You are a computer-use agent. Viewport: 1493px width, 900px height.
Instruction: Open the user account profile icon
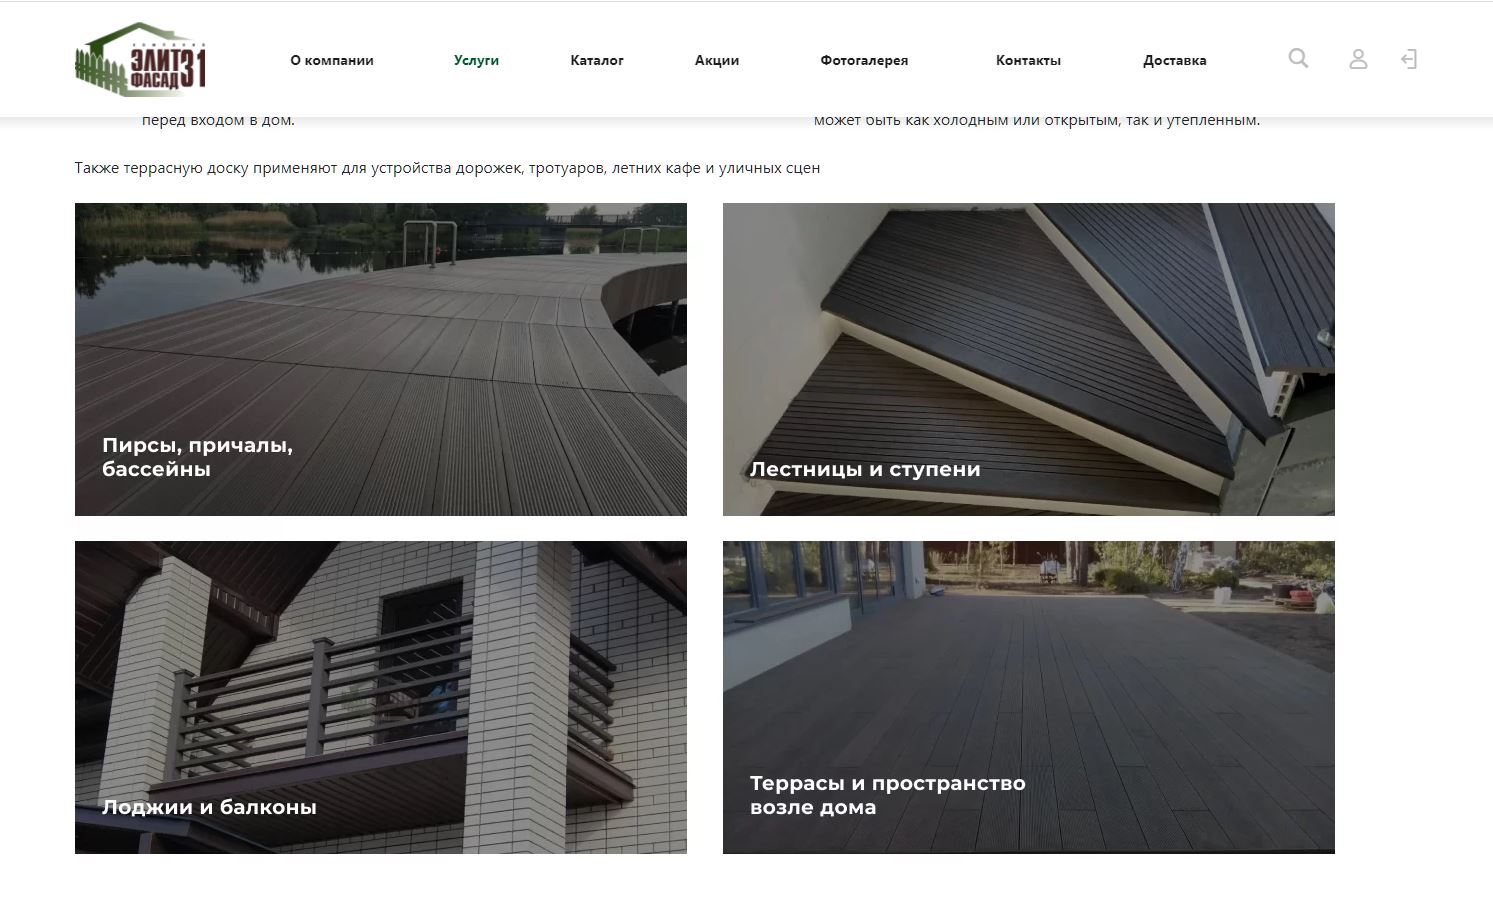tap(1358, 59)
